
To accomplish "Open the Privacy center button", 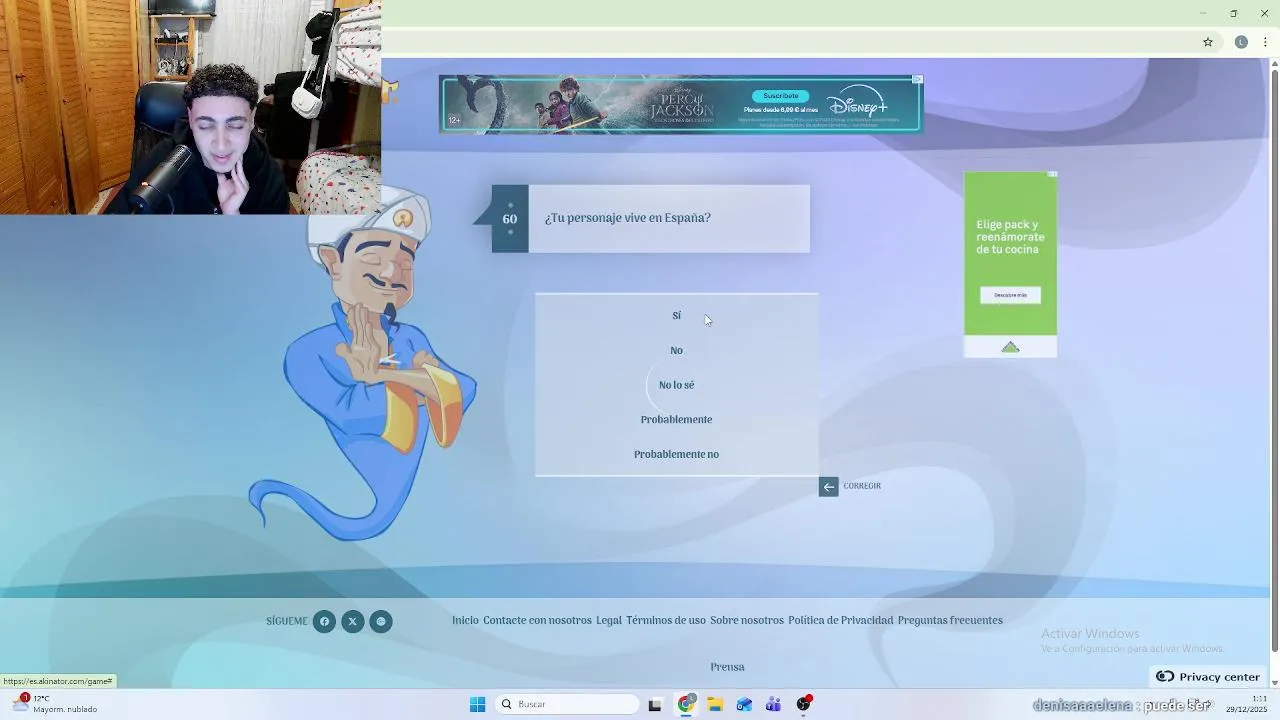I will click(1208, 677).
